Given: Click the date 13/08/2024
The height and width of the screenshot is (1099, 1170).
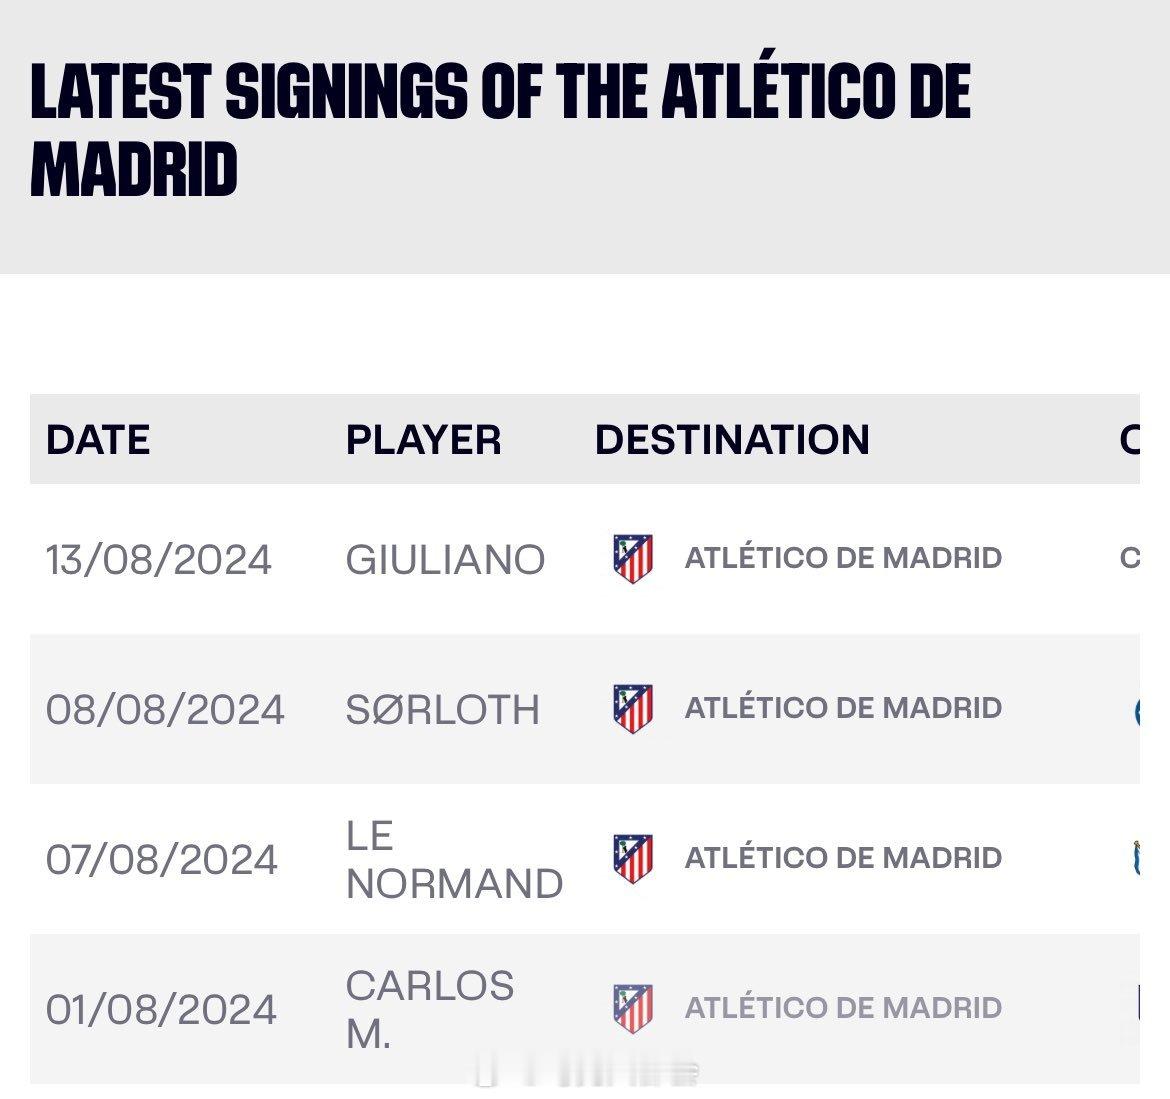Looking at the screenshot, I should pos(158,560).
